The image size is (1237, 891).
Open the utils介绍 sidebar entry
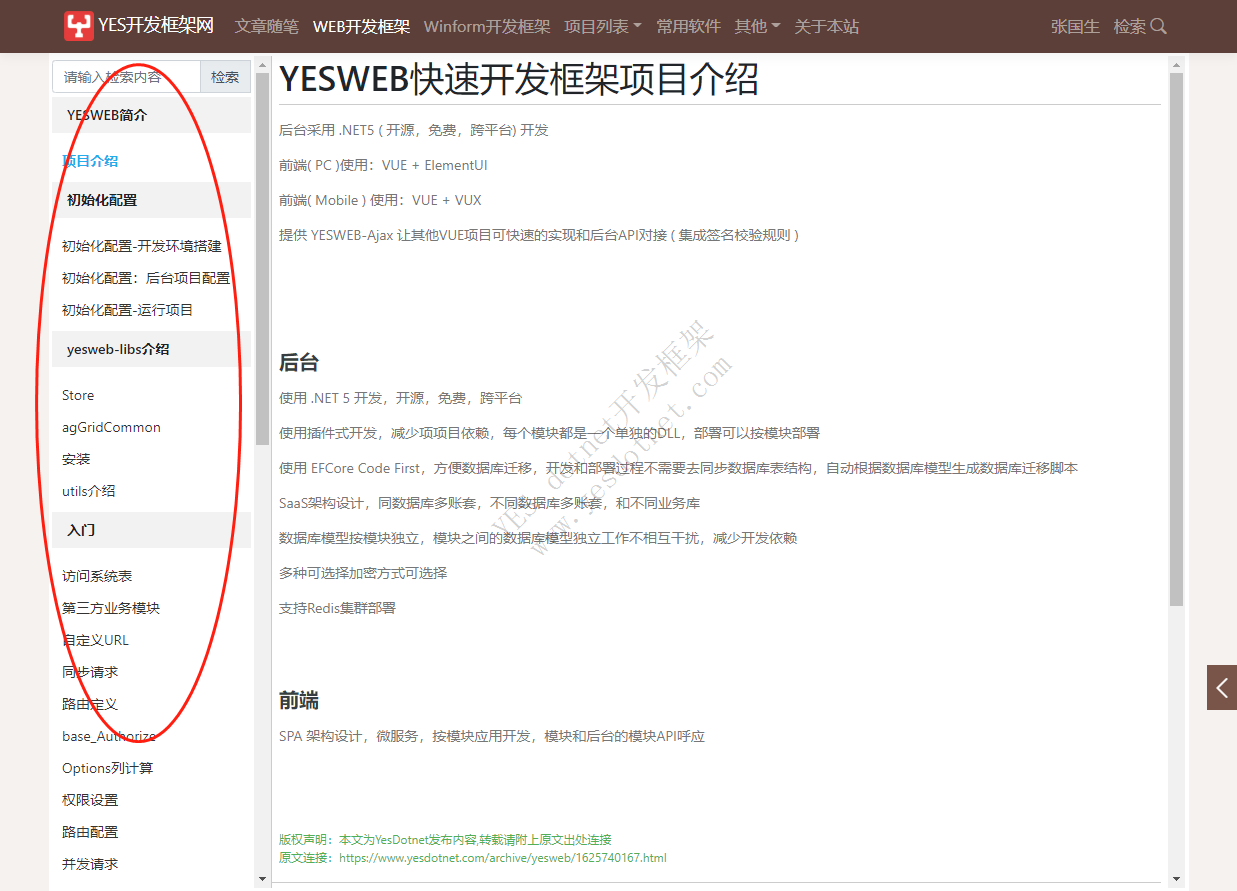[88, 491]
